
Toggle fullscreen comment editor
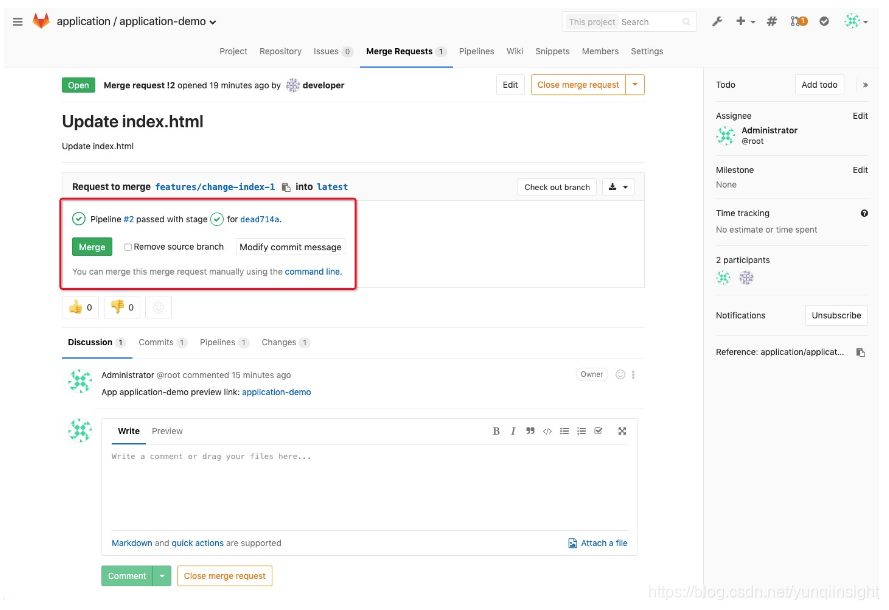point(622,431)
